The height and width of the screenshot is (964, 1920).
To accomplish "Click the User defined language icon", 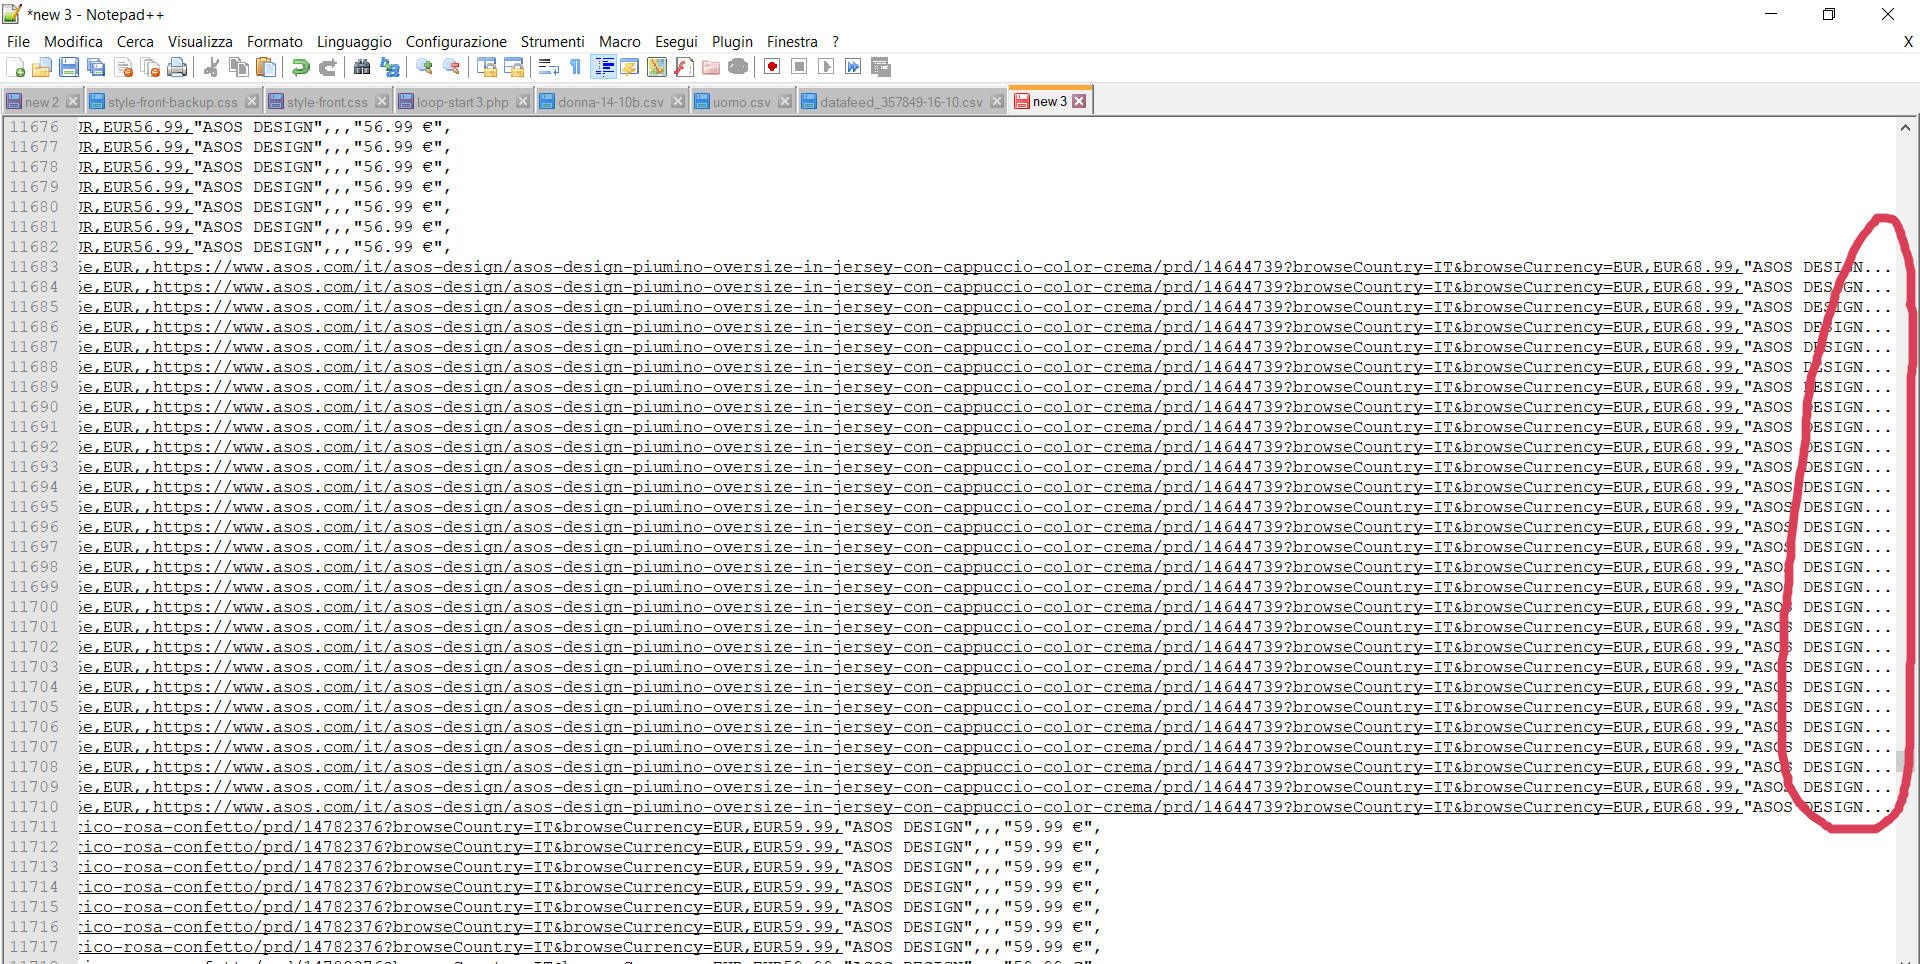I will click(x=629, y=67).
